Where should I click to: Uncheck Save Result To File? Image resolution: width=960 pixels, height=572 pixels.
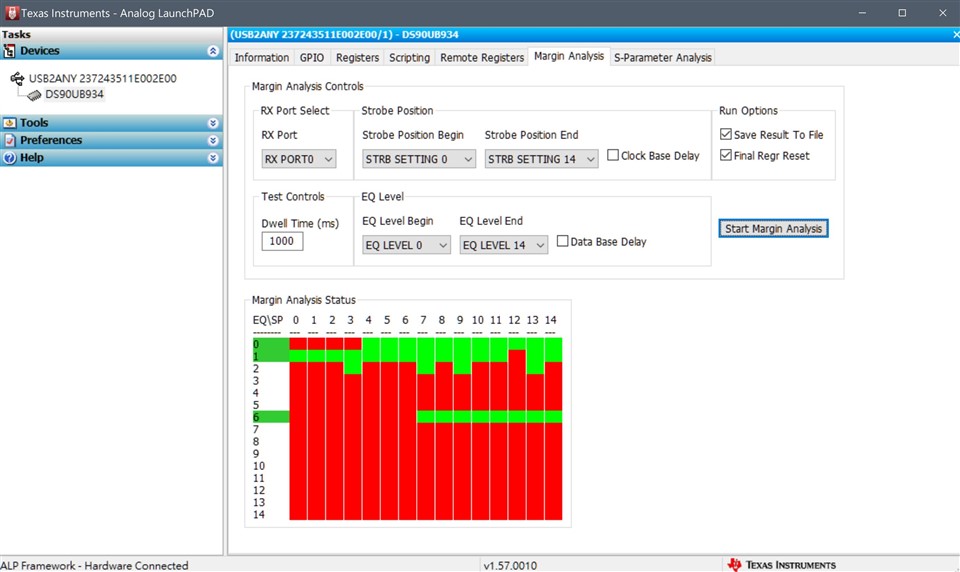[726, 134]
